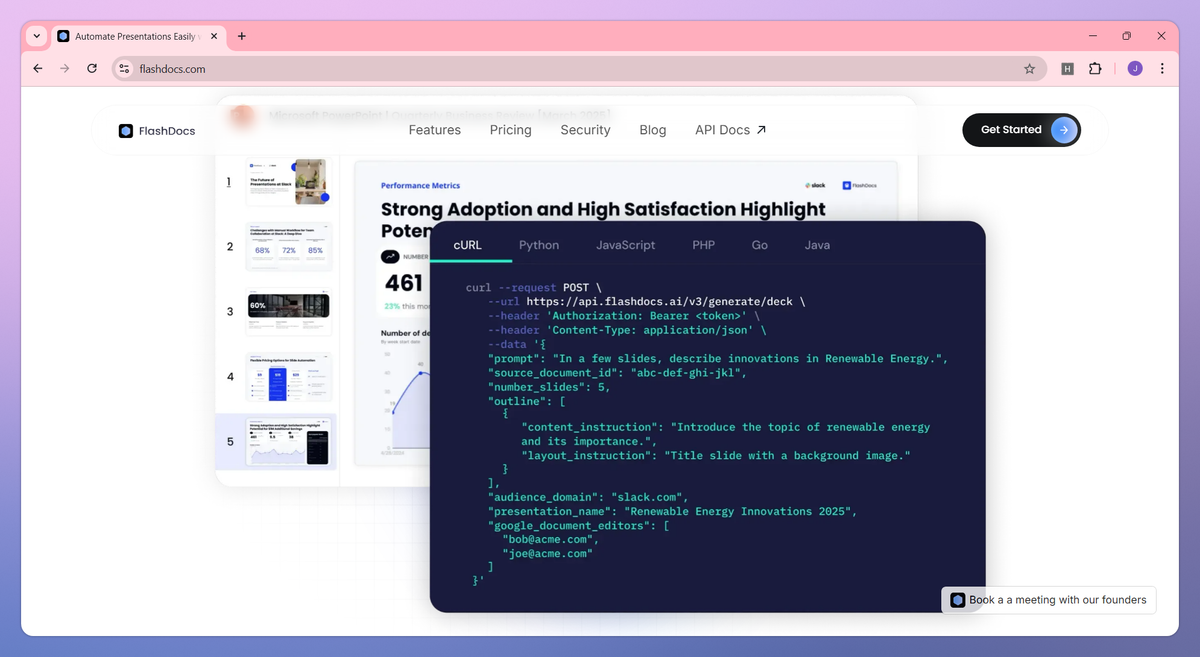Screen dimensions: 1200x657
Task: Click the "number_slides": 5 code line
Action: click(x=548, y=386)
